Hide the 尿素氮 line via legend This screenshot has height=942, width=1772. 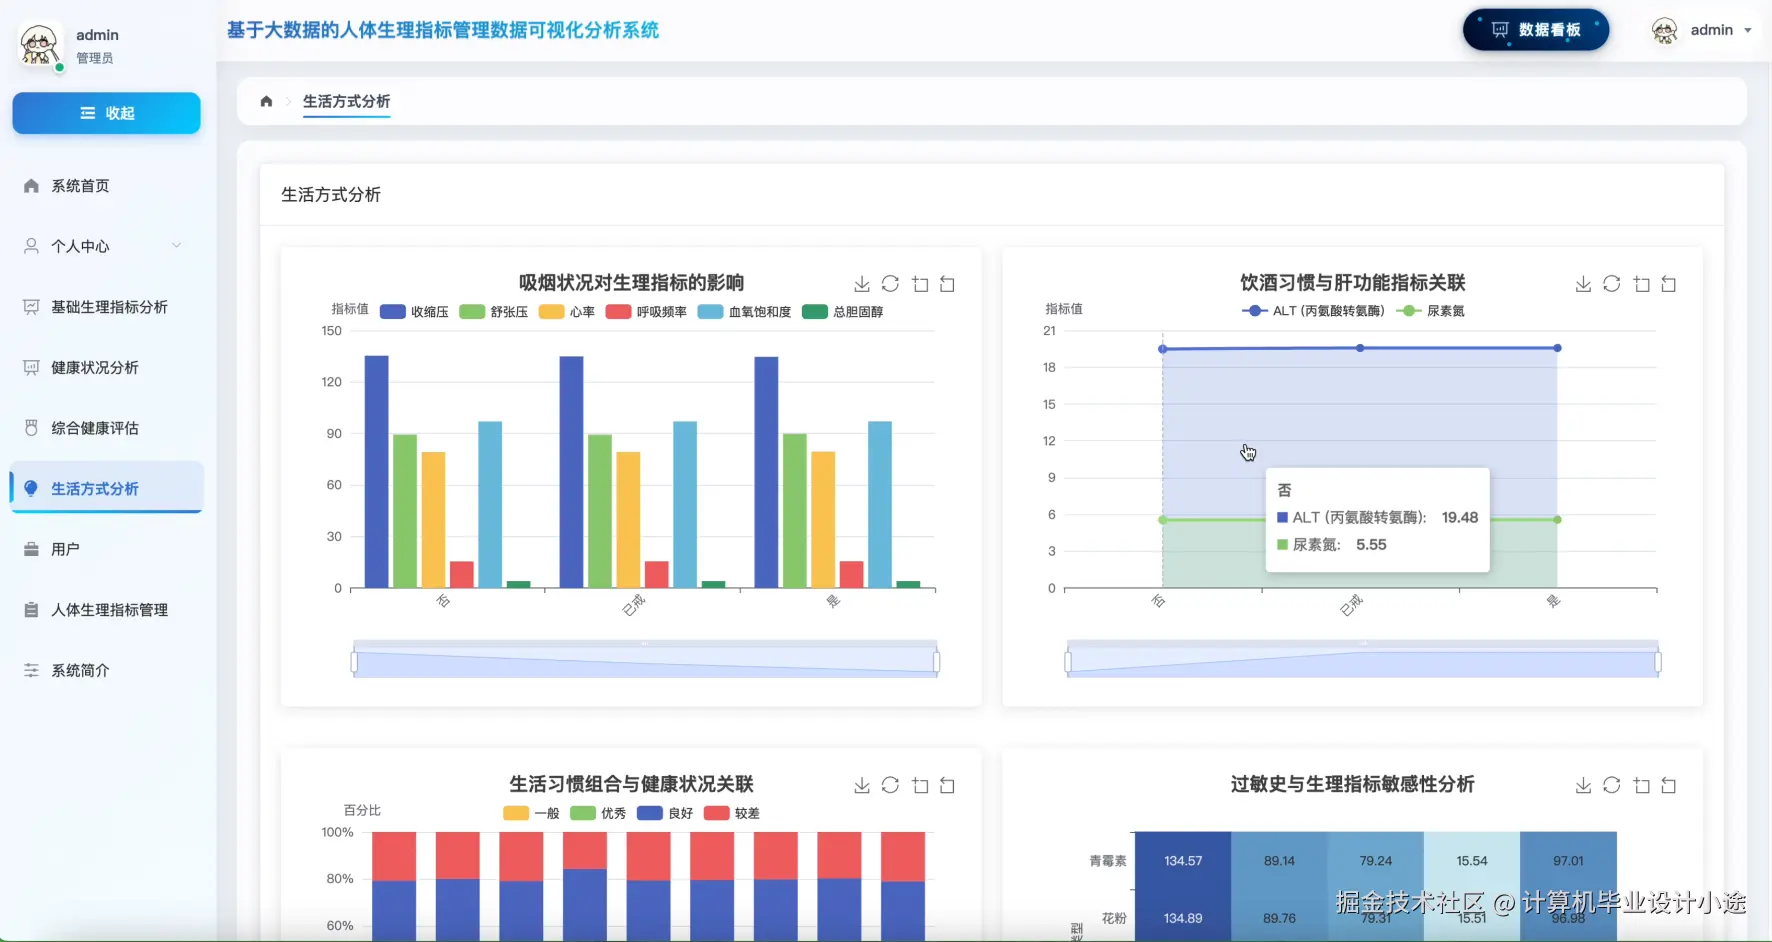point(1430,311)
